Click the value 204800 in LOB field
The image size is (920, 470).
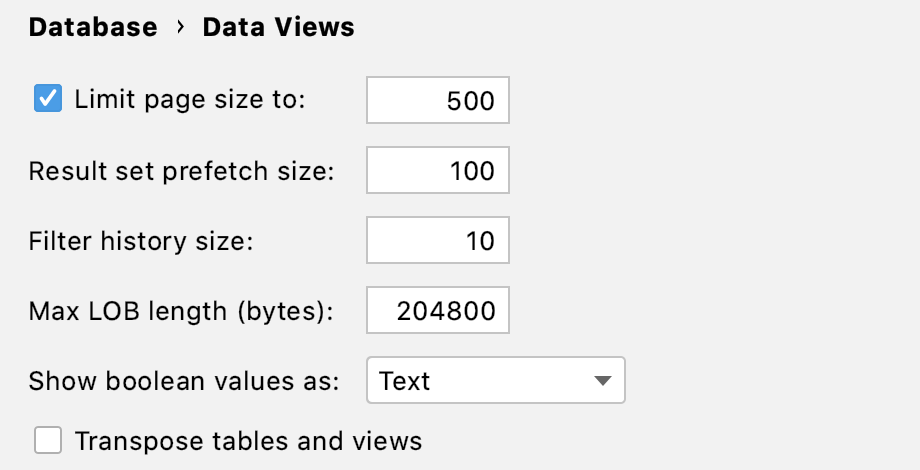[446, 311]
